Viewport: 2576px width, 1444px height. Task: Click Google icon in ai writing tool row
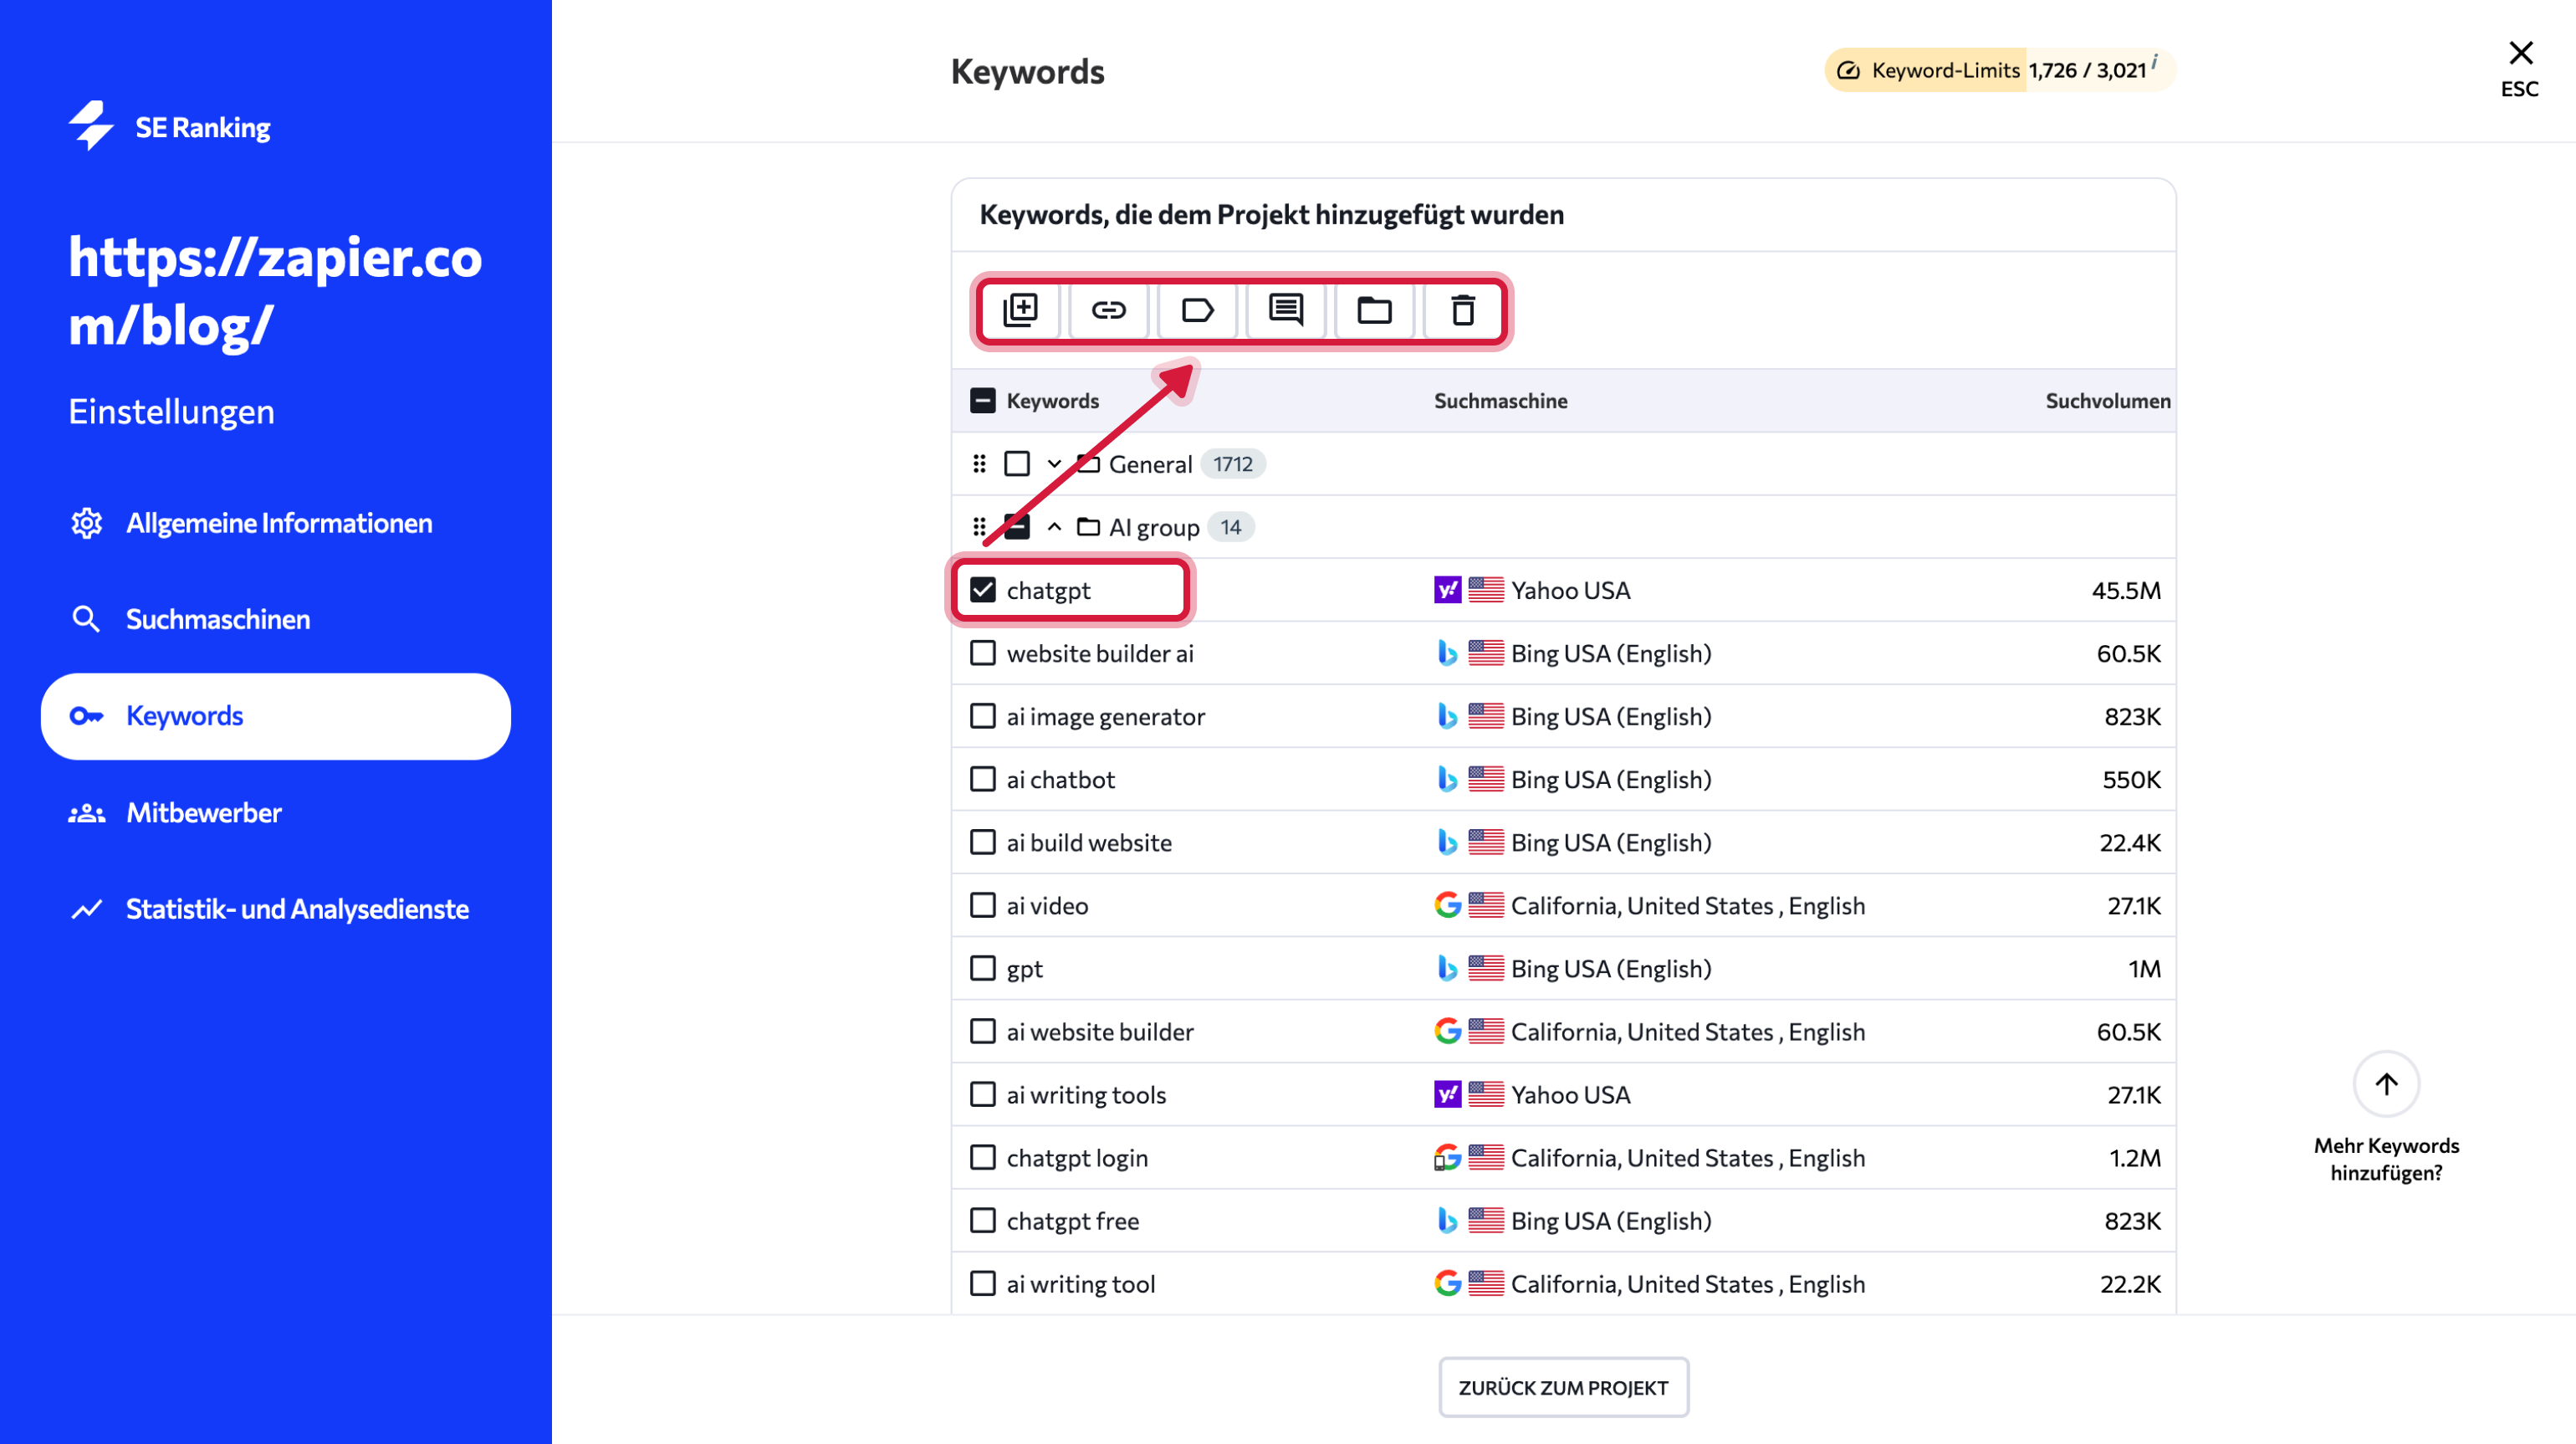[1447, 1283]
